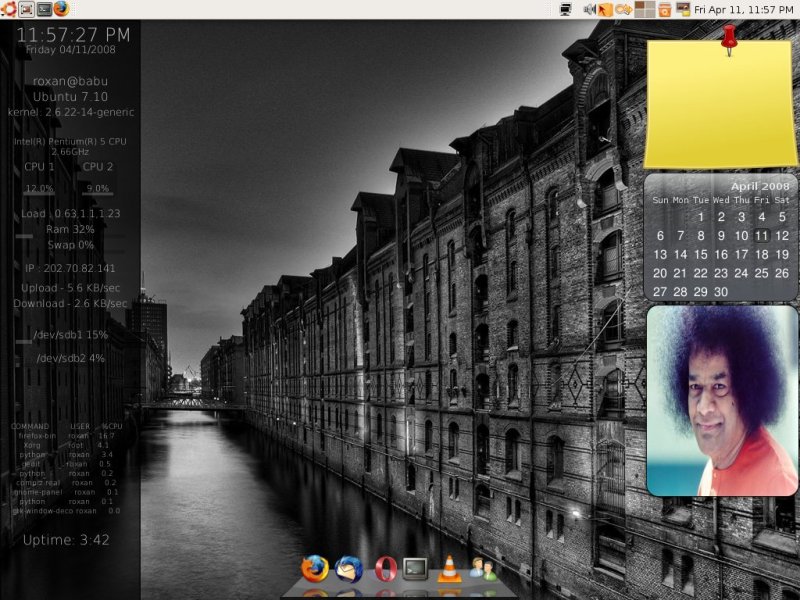Click the Sun weekday header in calendar

pyautogui.click(x=660, y=200)
